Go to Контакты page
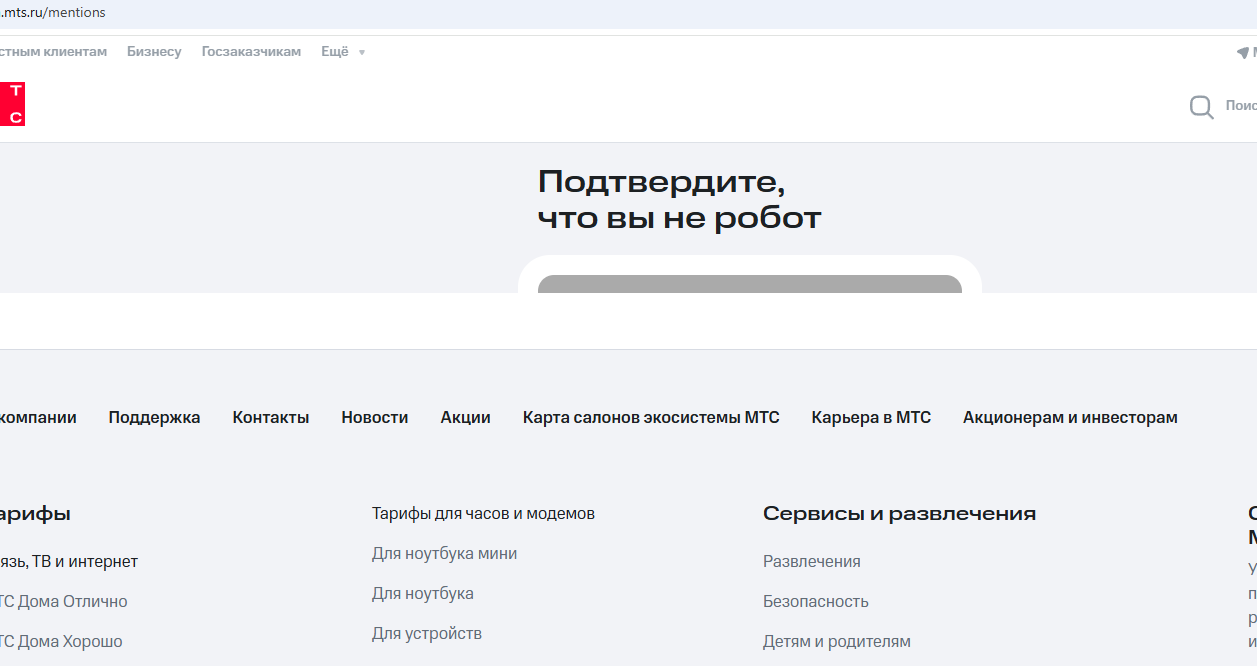 tap(270, 418)
